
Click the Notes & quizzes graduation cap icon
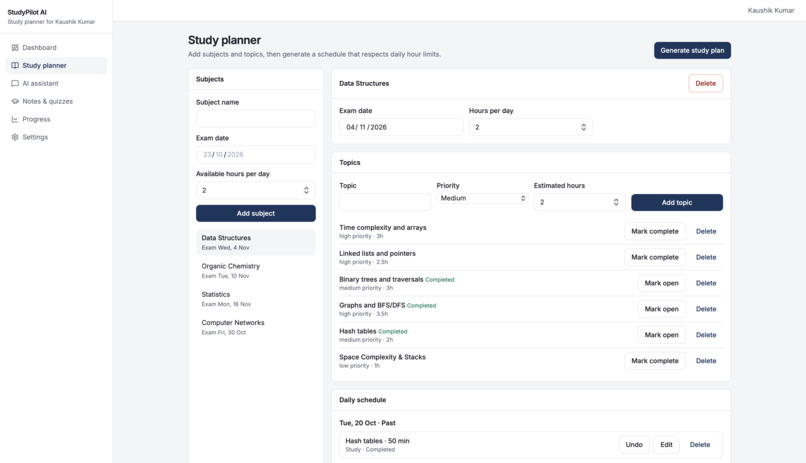(x=15, y=102)
